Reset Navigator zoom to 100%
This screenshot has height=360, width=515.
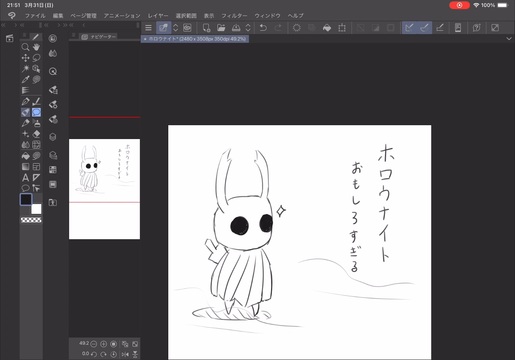113,344
